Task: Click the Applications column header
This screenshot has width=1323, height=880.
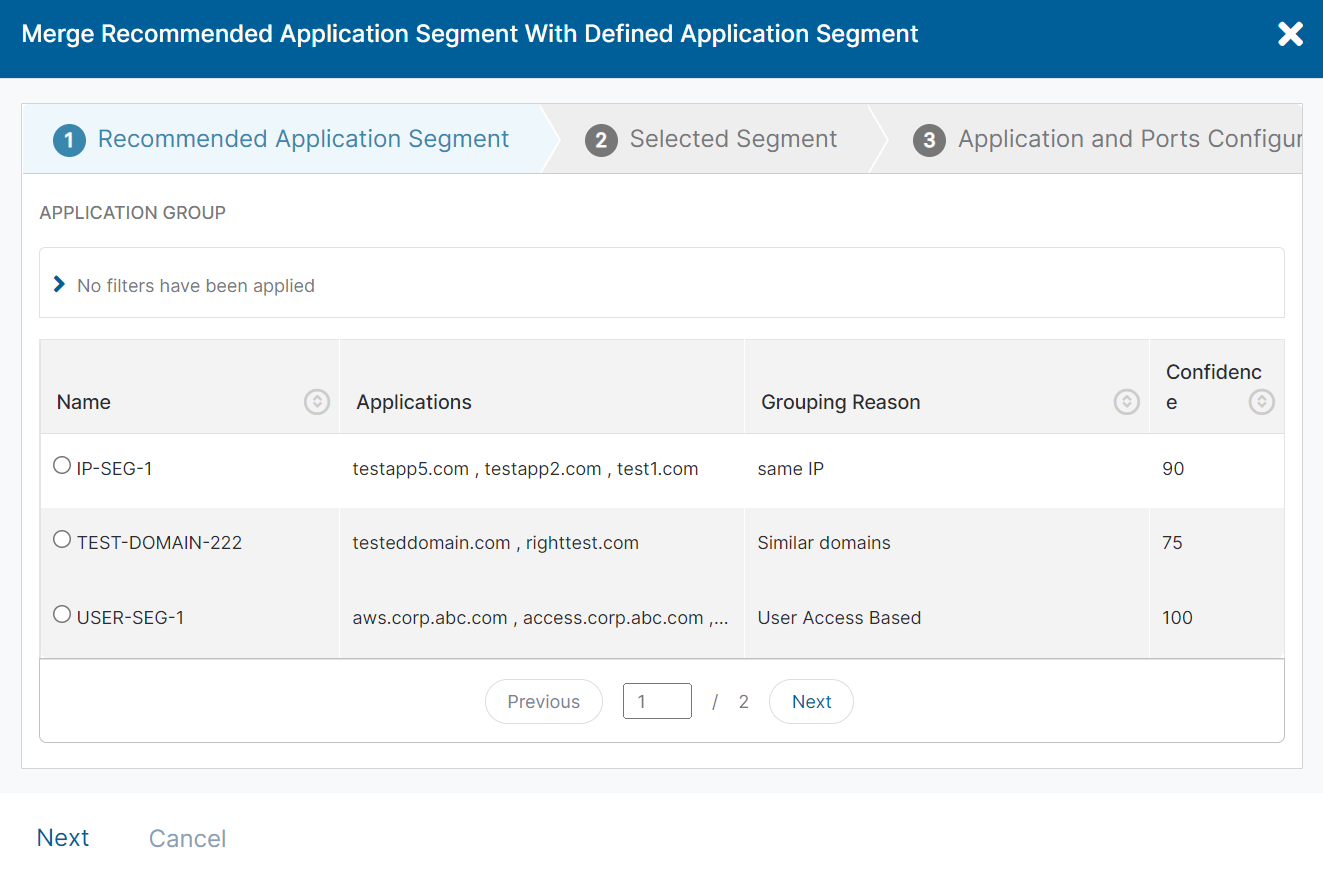Action: (414, 401)
